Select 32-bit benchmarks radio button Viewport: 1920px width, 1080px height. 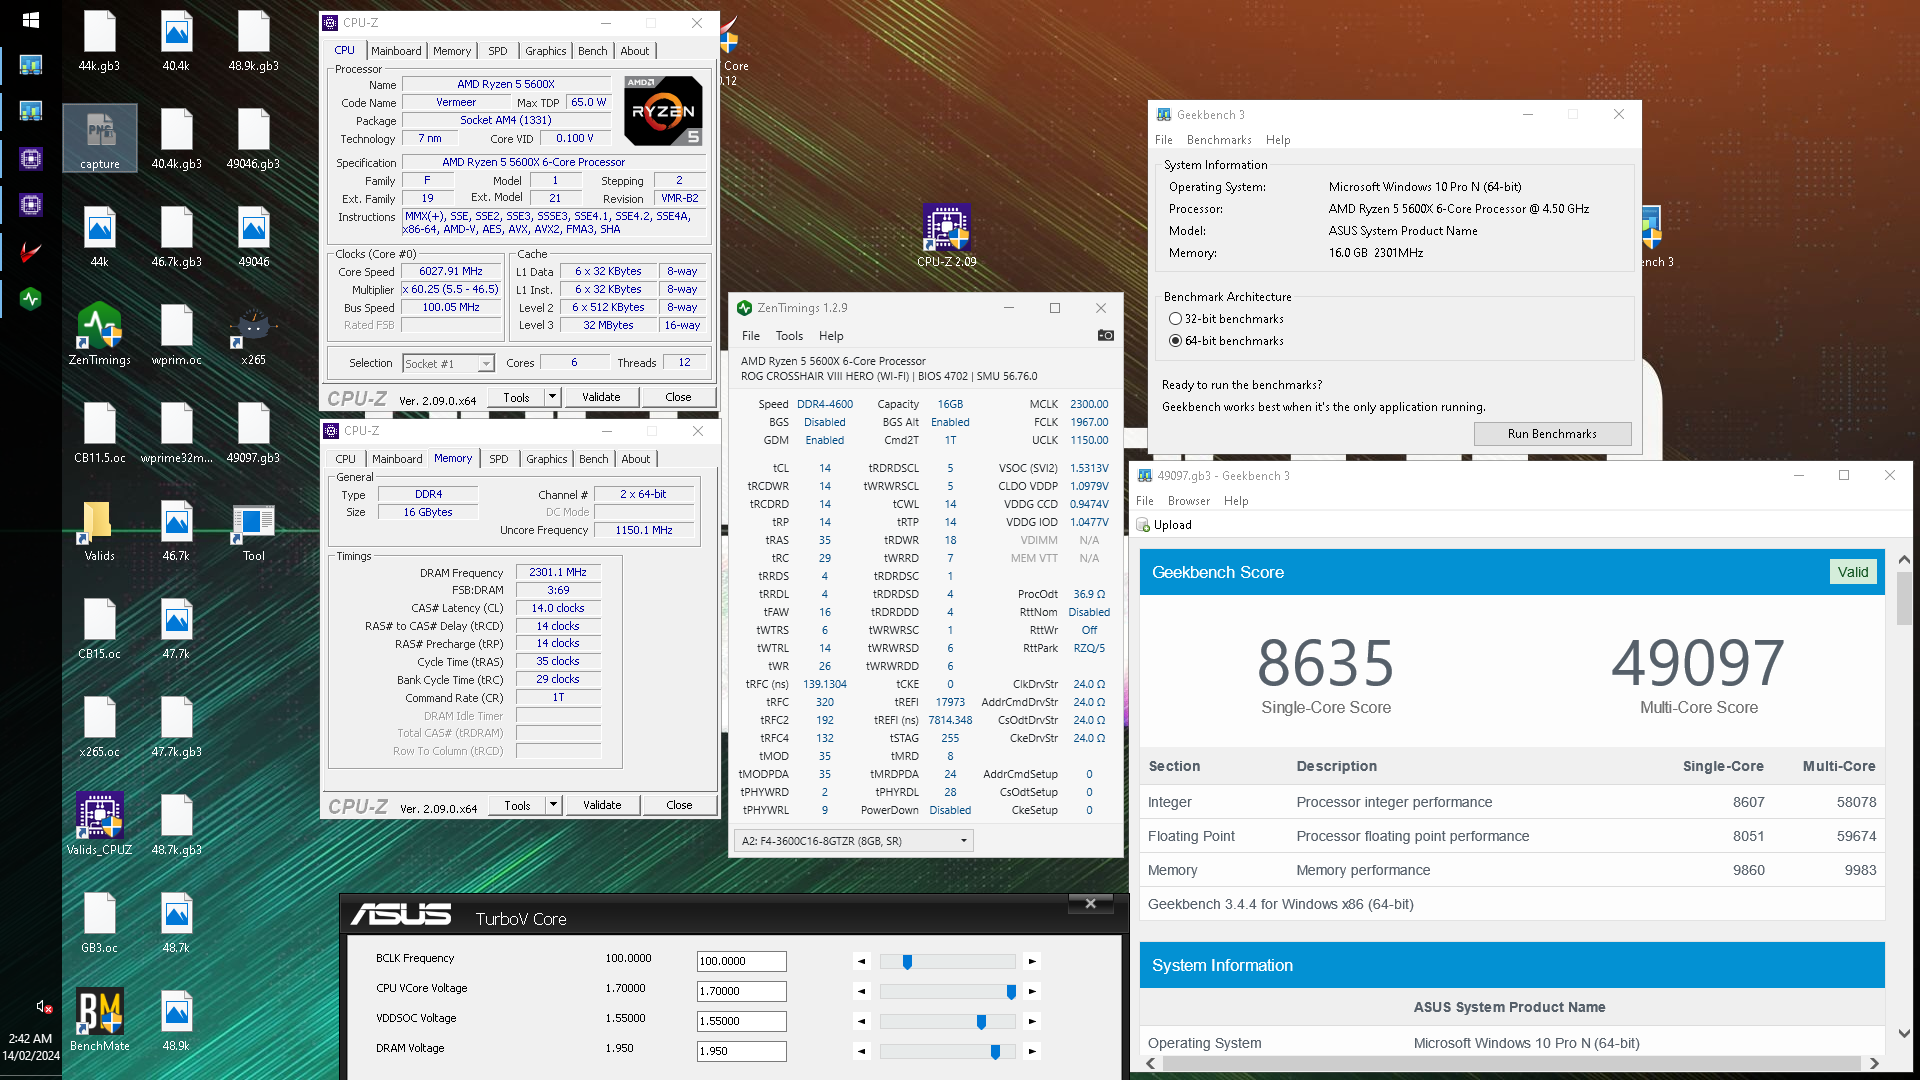coord(1175,319)
